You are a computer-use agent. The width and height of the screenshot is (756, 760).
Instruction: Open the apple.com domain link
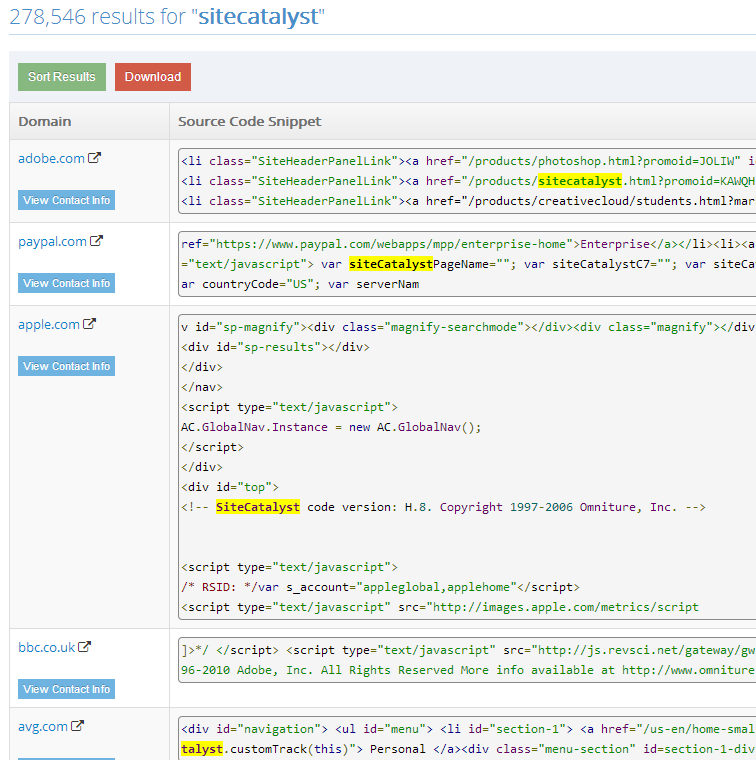coord(49,324)
